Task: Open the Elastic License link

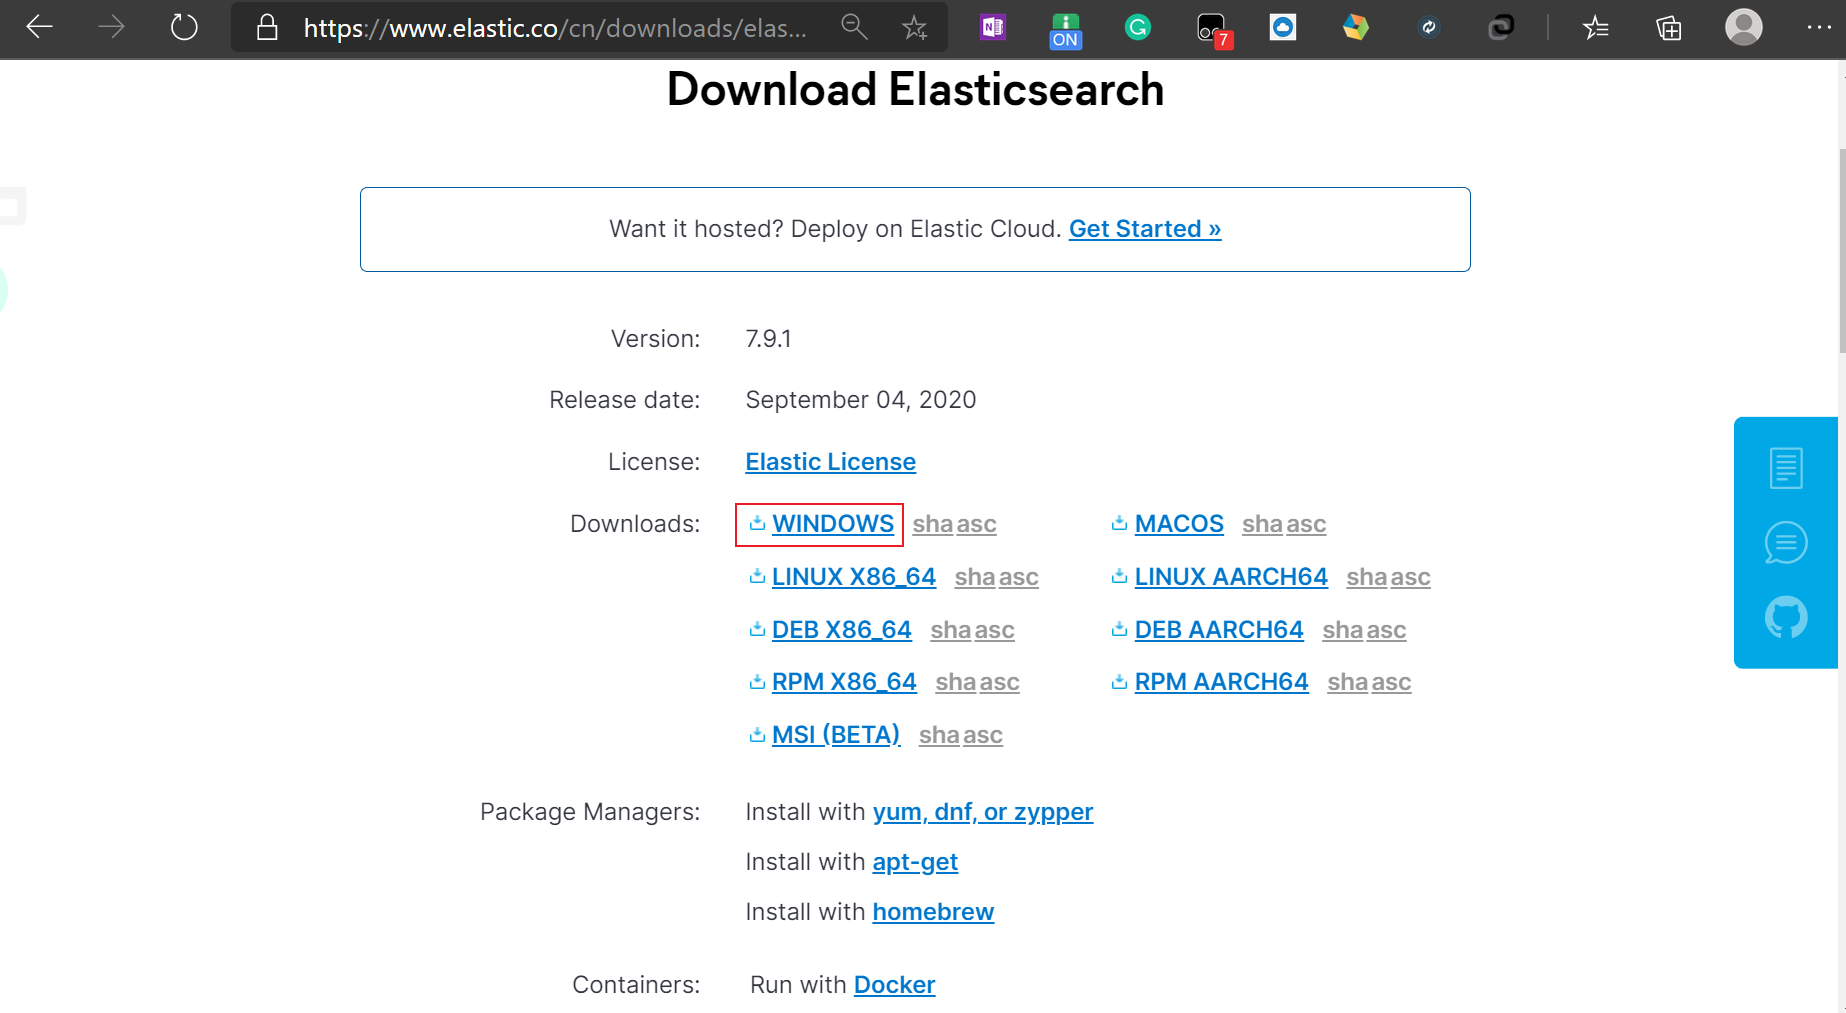Action: click(x=831, y=462)
